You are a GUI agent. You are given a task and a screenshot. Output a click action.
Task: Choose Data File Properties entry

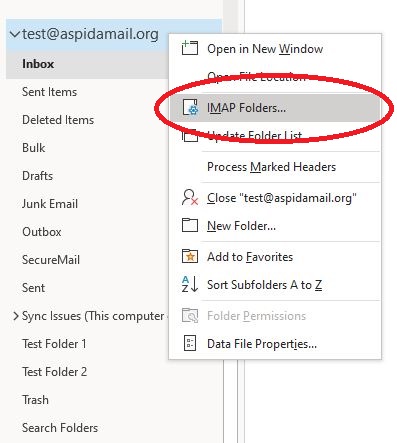[x=262, y=344]
